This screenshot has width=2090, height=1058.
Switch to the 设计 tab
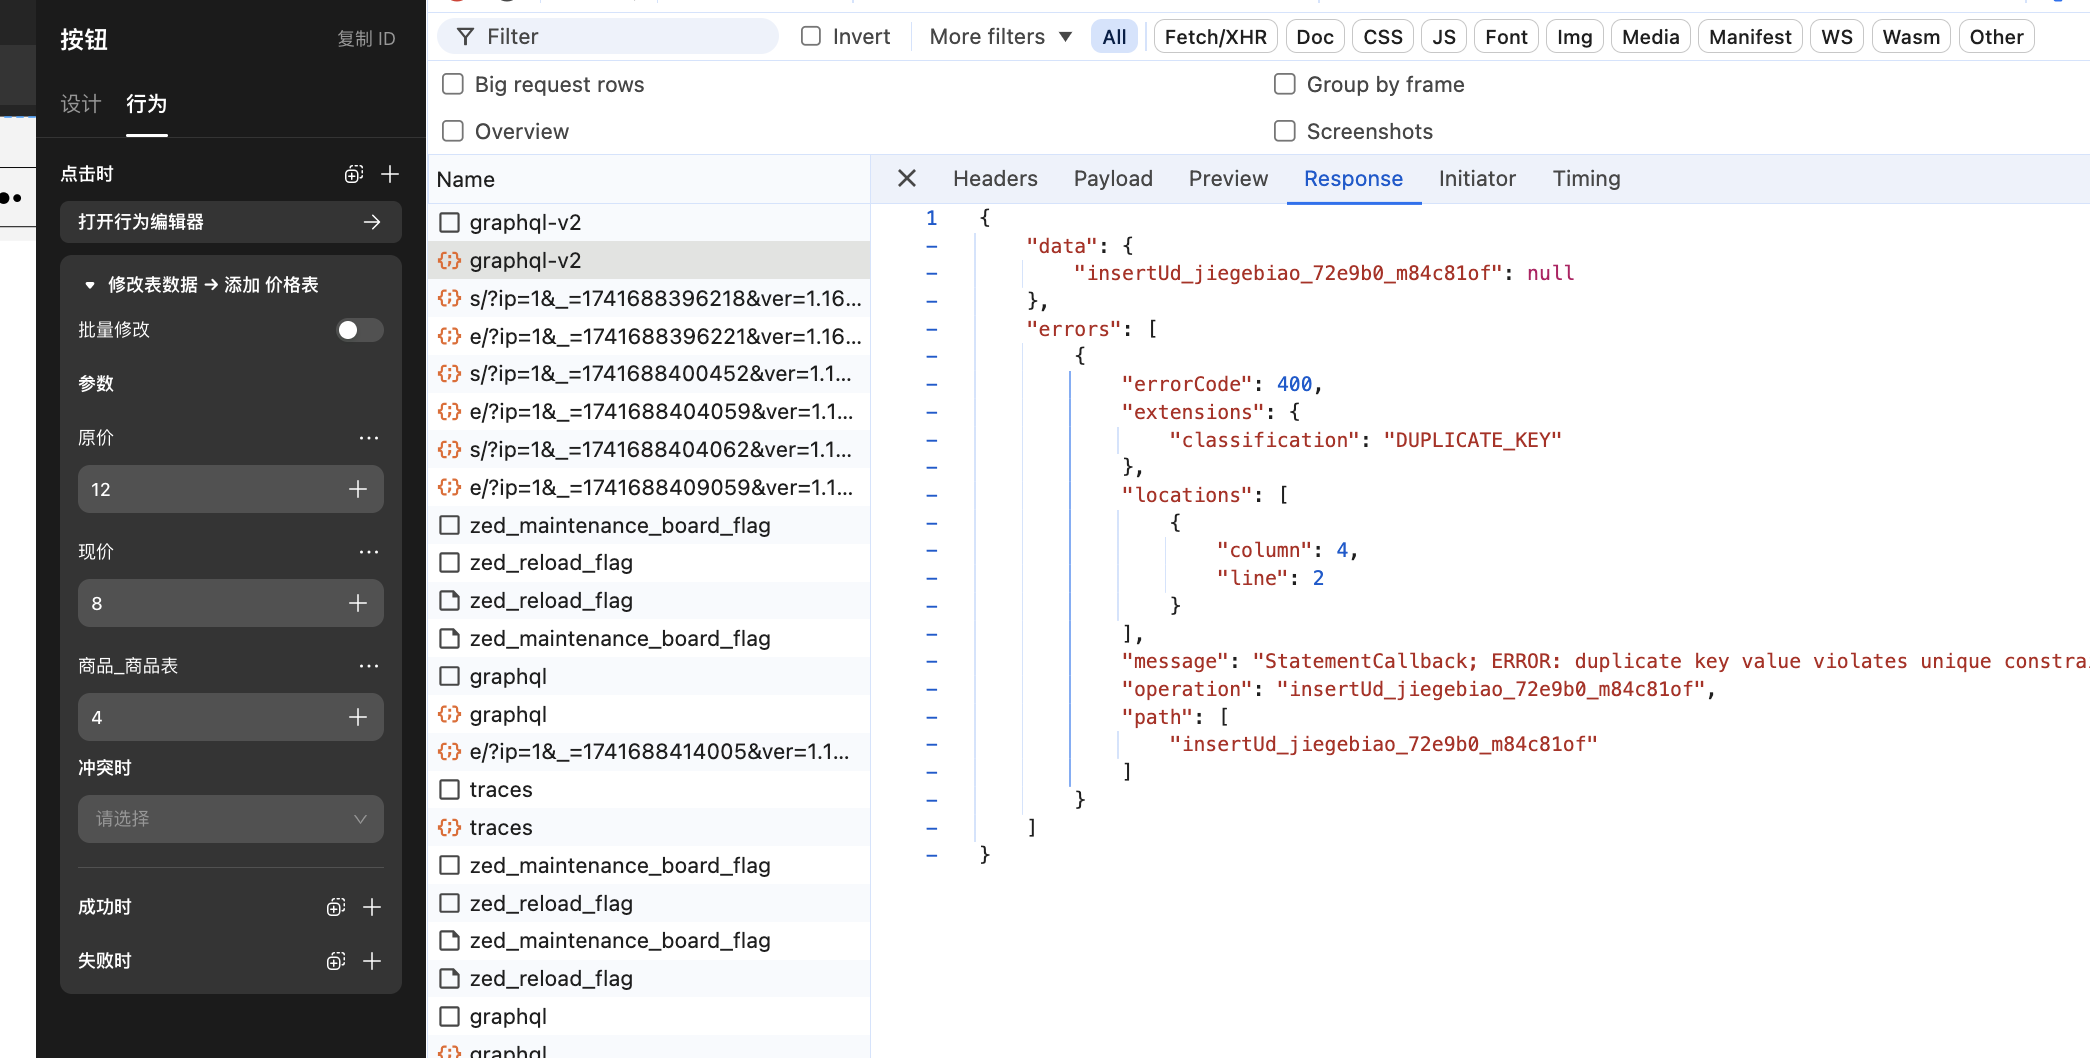click(81, 104)
